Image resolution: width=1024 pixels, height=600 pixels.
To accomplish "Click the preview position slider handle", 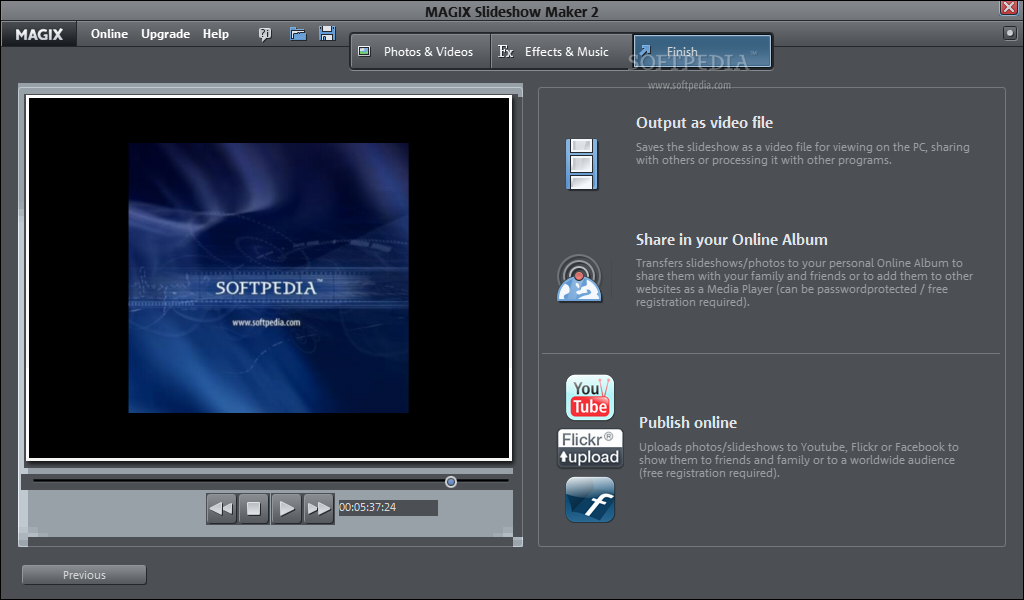I will 451,482.
